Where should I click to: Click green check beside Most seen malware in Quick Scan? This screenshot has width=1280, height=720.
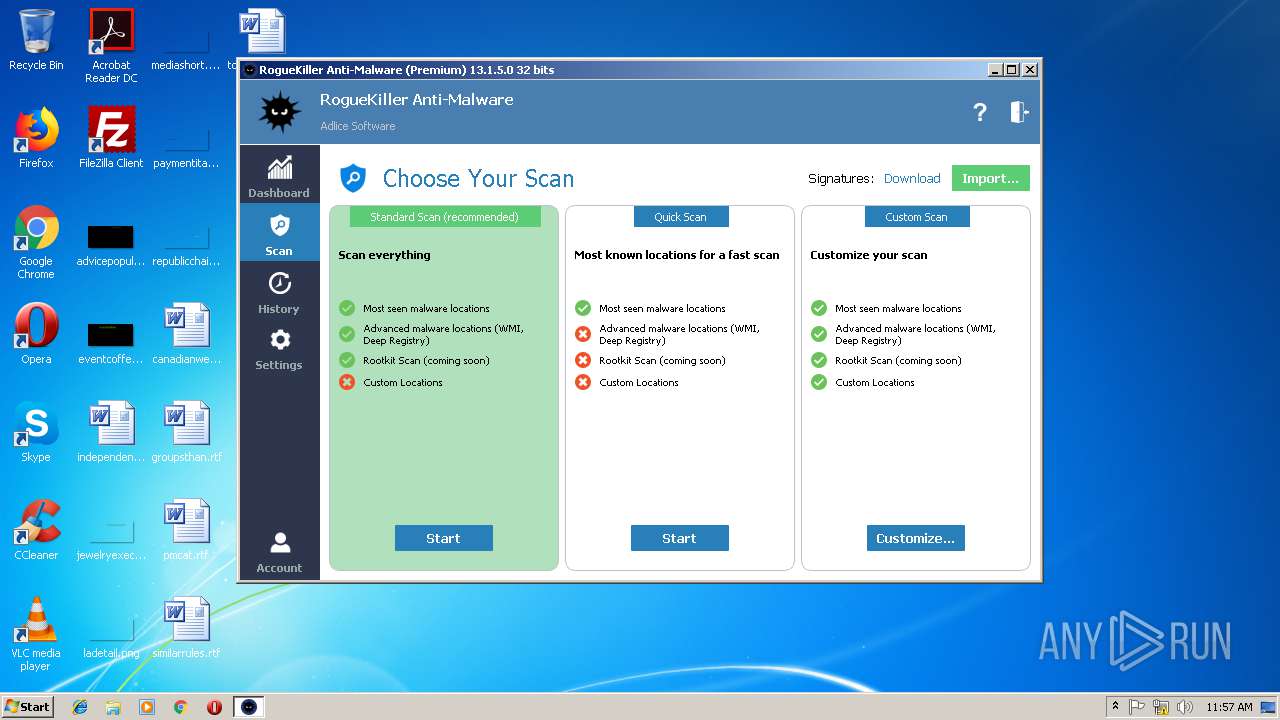[583, 308]
